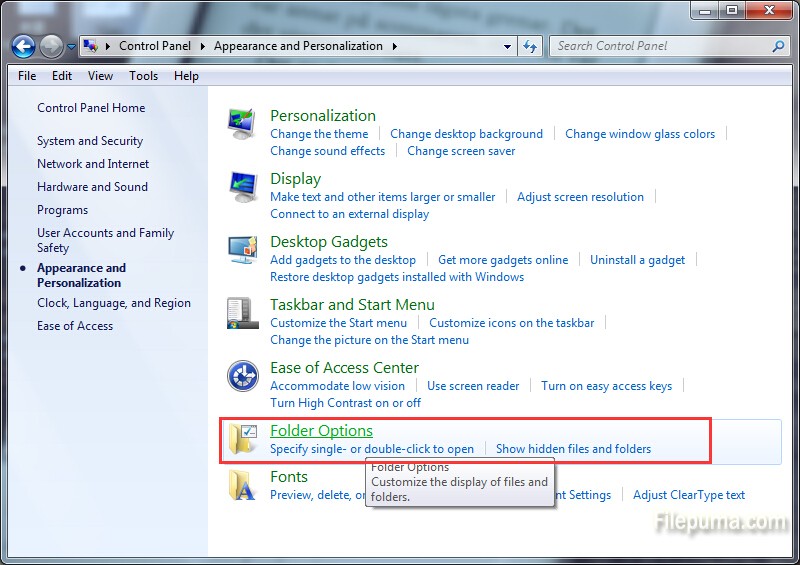Select Adjust screen resolution link
Image resolution: width=800 pixels, height=565 pixels.
coord(580,197)
